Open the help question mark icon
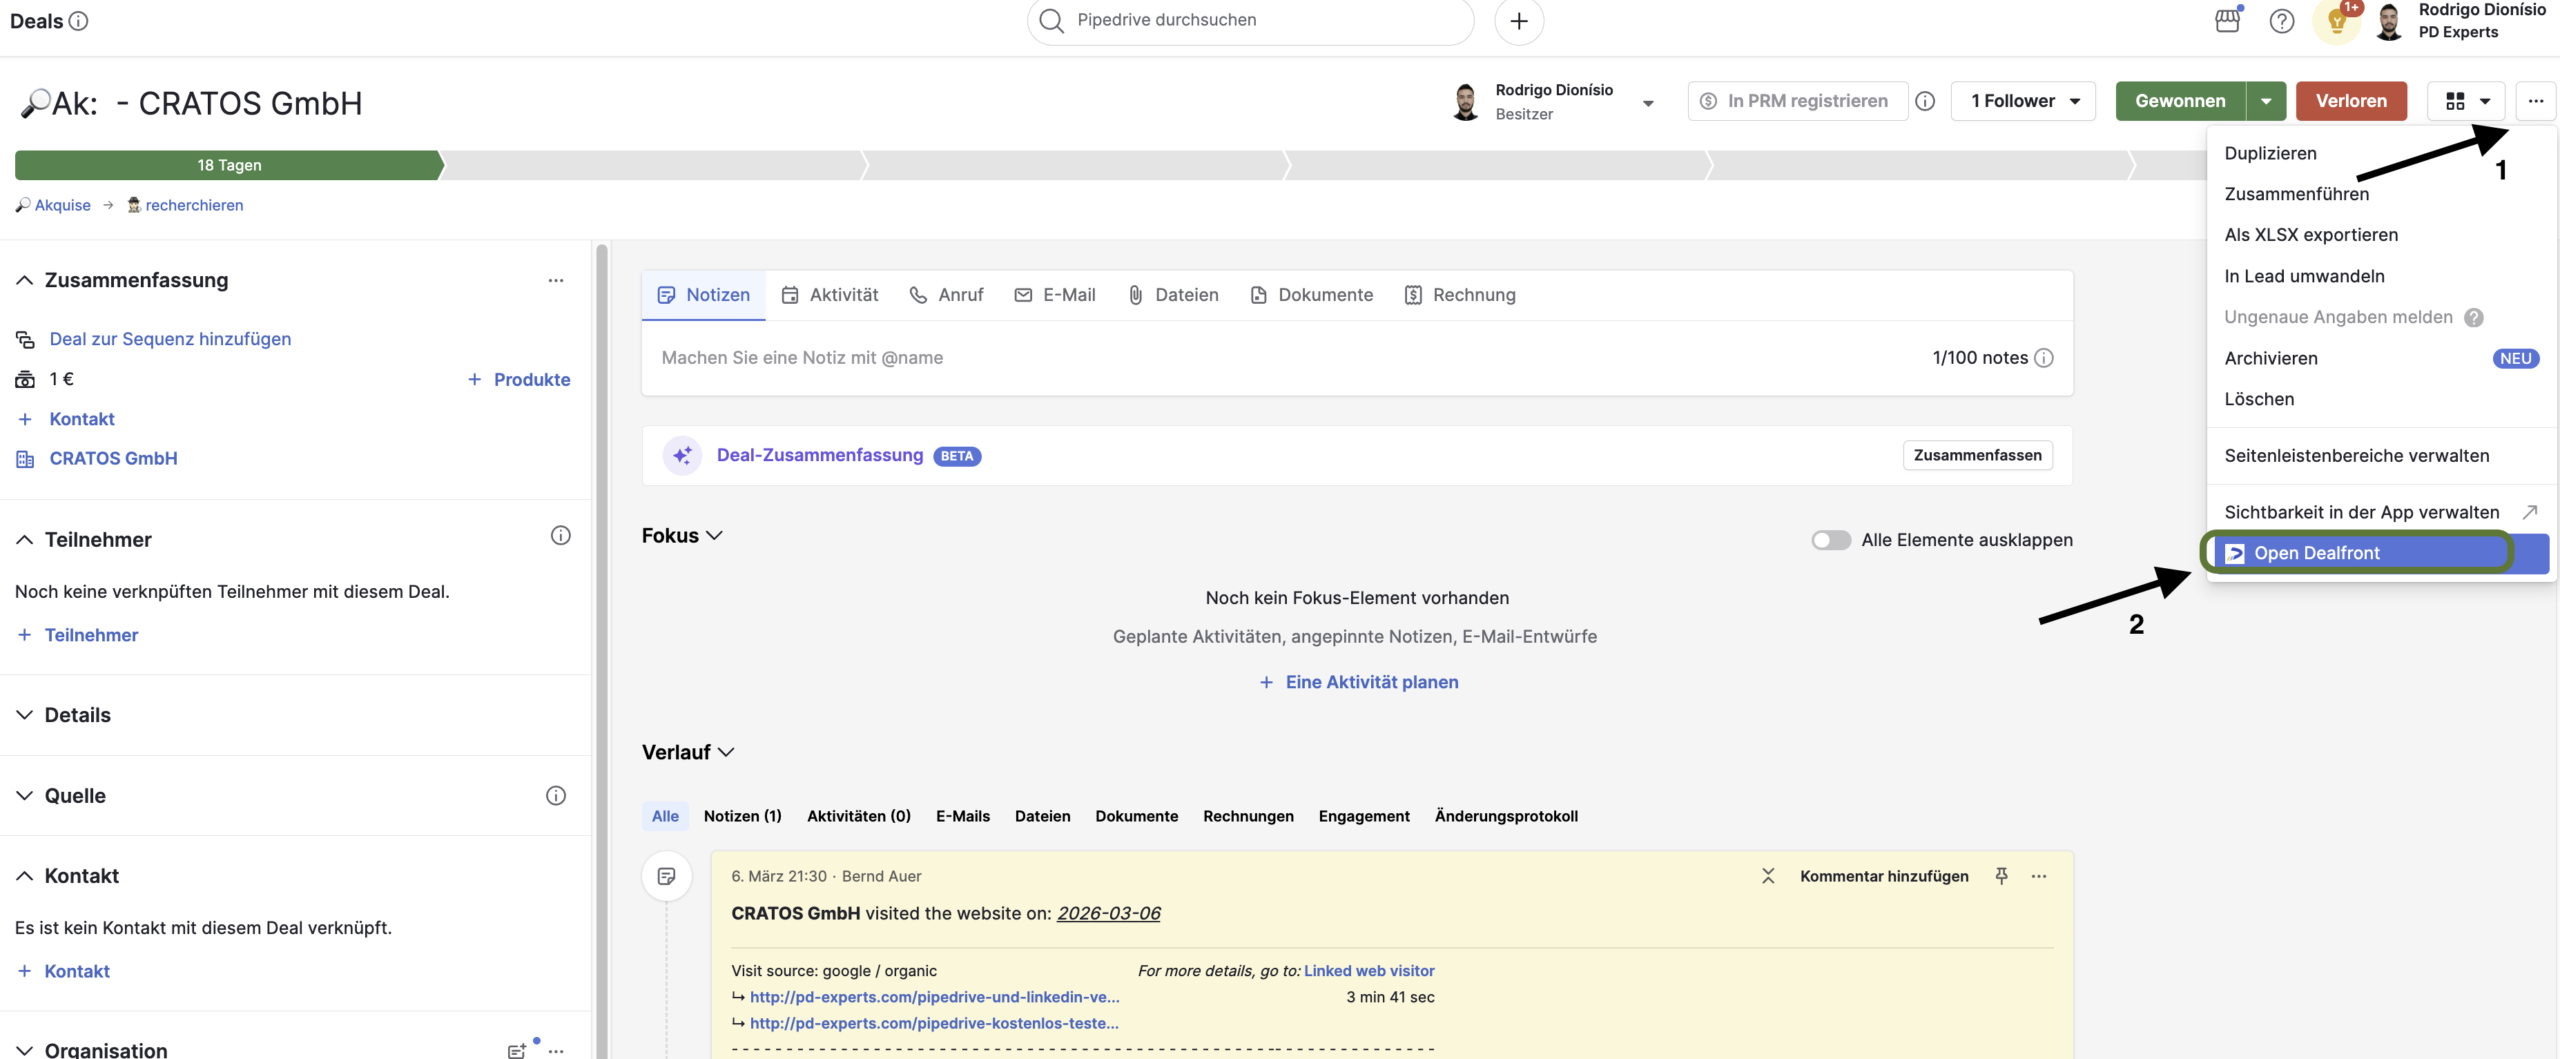Image resolution: width=2560 pixels, height=1059 pixels. coord(2281,21)
